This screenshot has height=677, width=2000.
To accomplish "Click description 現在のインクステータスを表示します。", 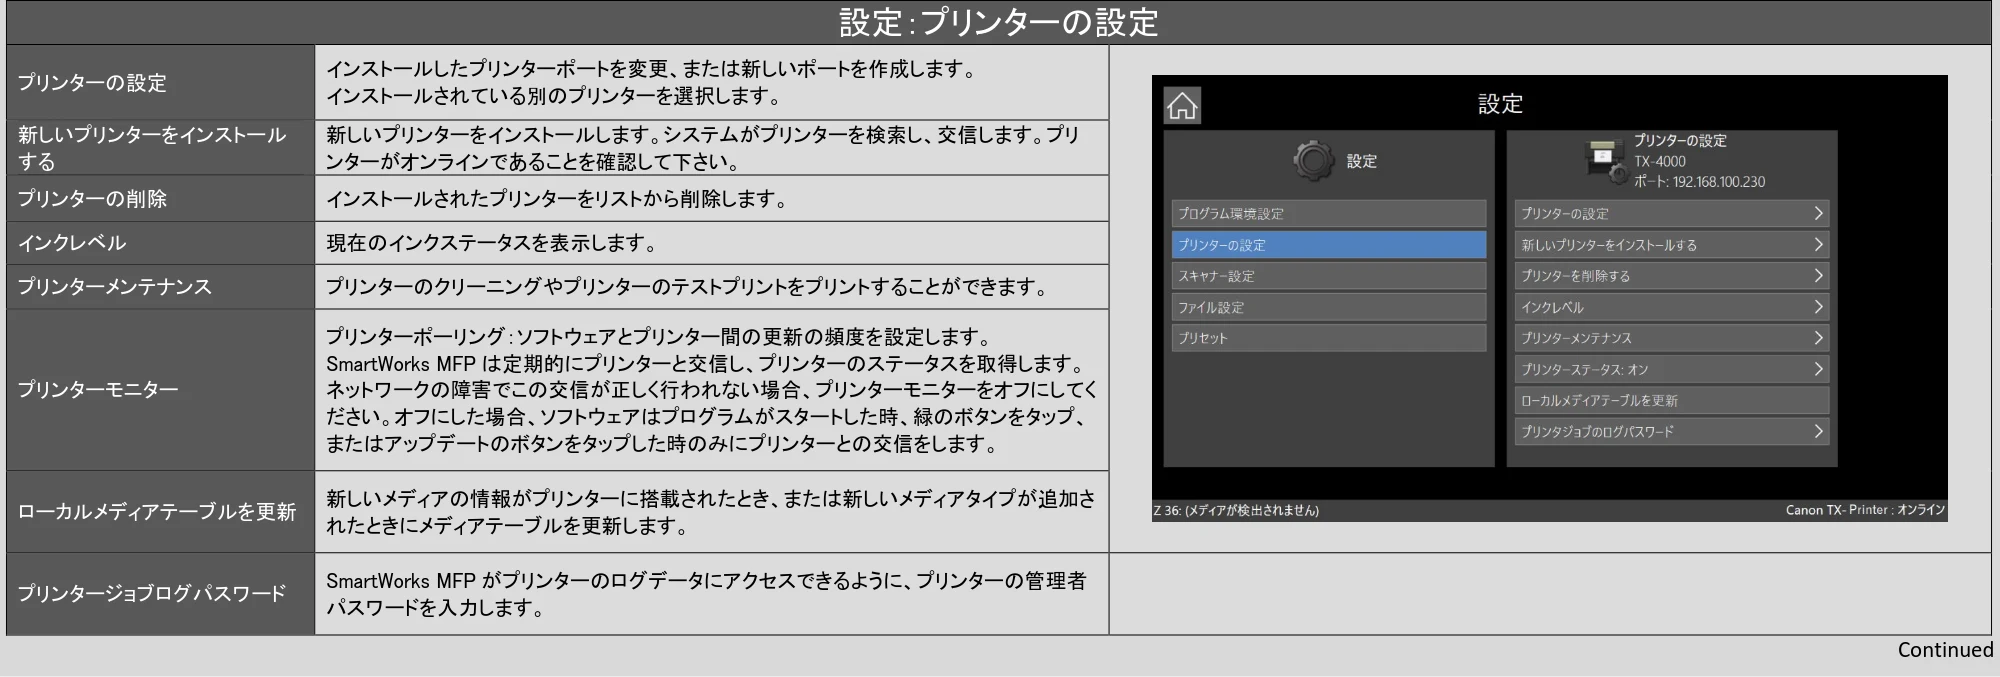I will (492, 243).
